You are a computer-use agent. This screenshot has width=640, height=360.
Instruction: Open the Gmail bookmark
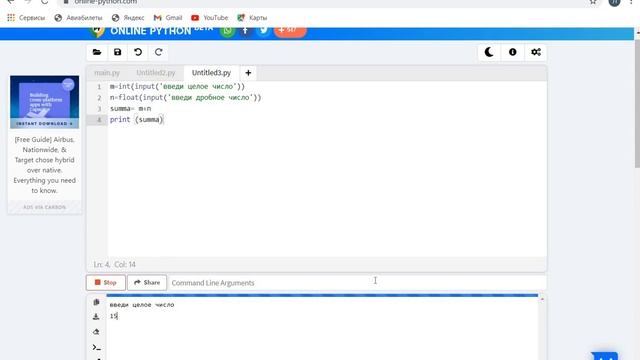(168, 18)
